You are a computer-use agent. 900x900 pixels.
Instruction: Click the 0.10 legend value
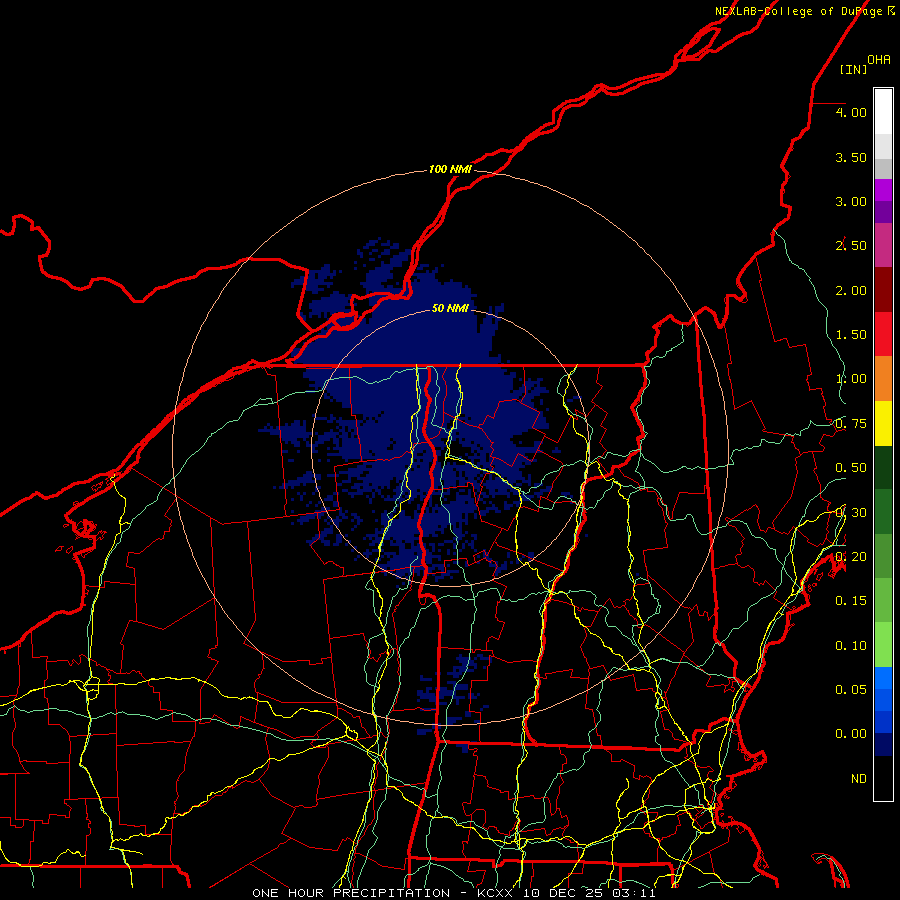click(851, 646)
